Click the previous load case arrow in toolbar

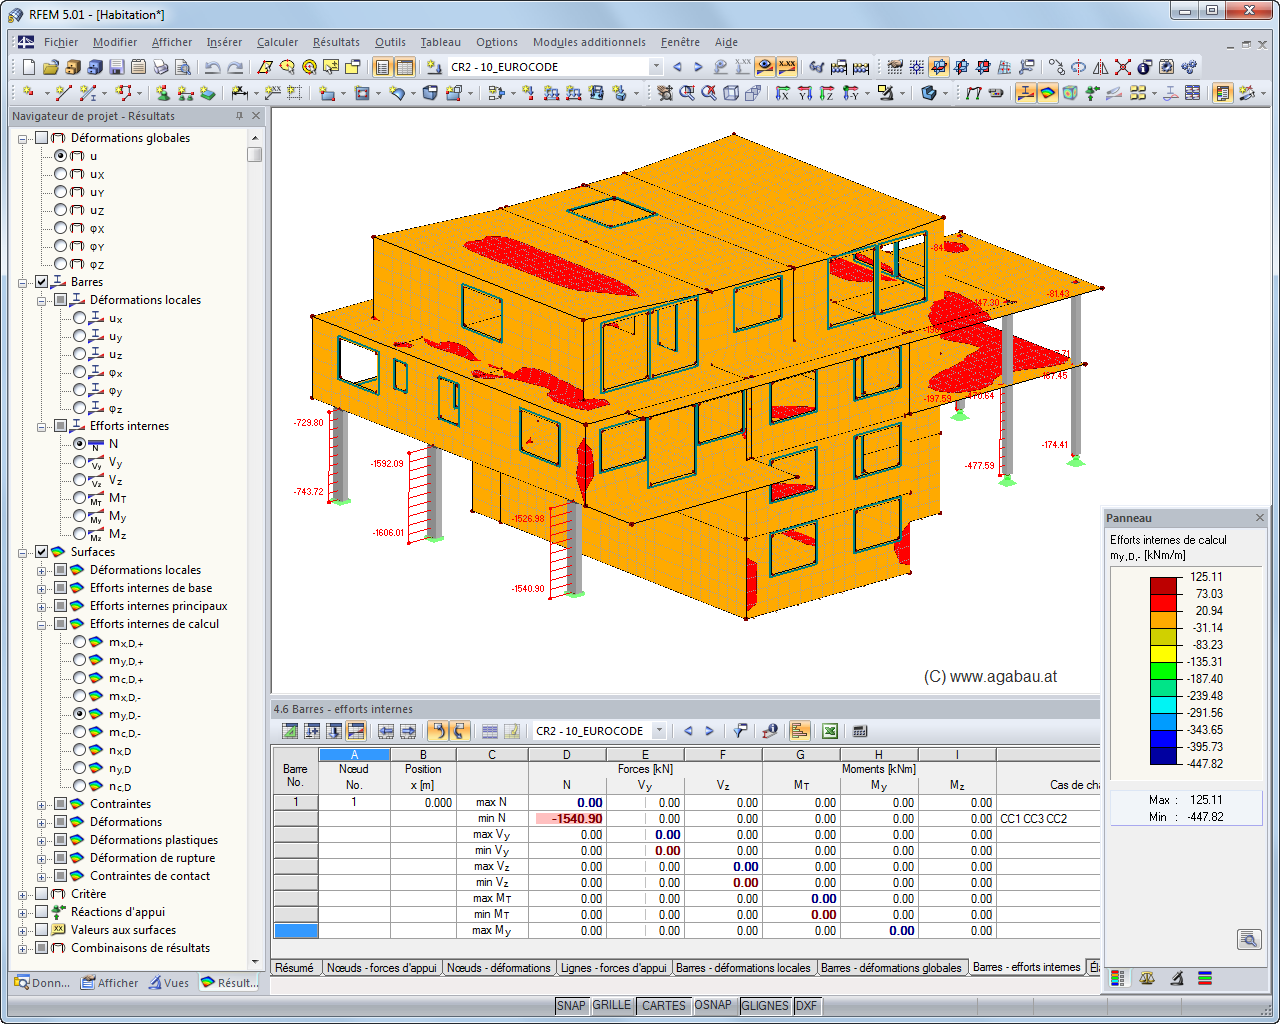pos(677,67)
